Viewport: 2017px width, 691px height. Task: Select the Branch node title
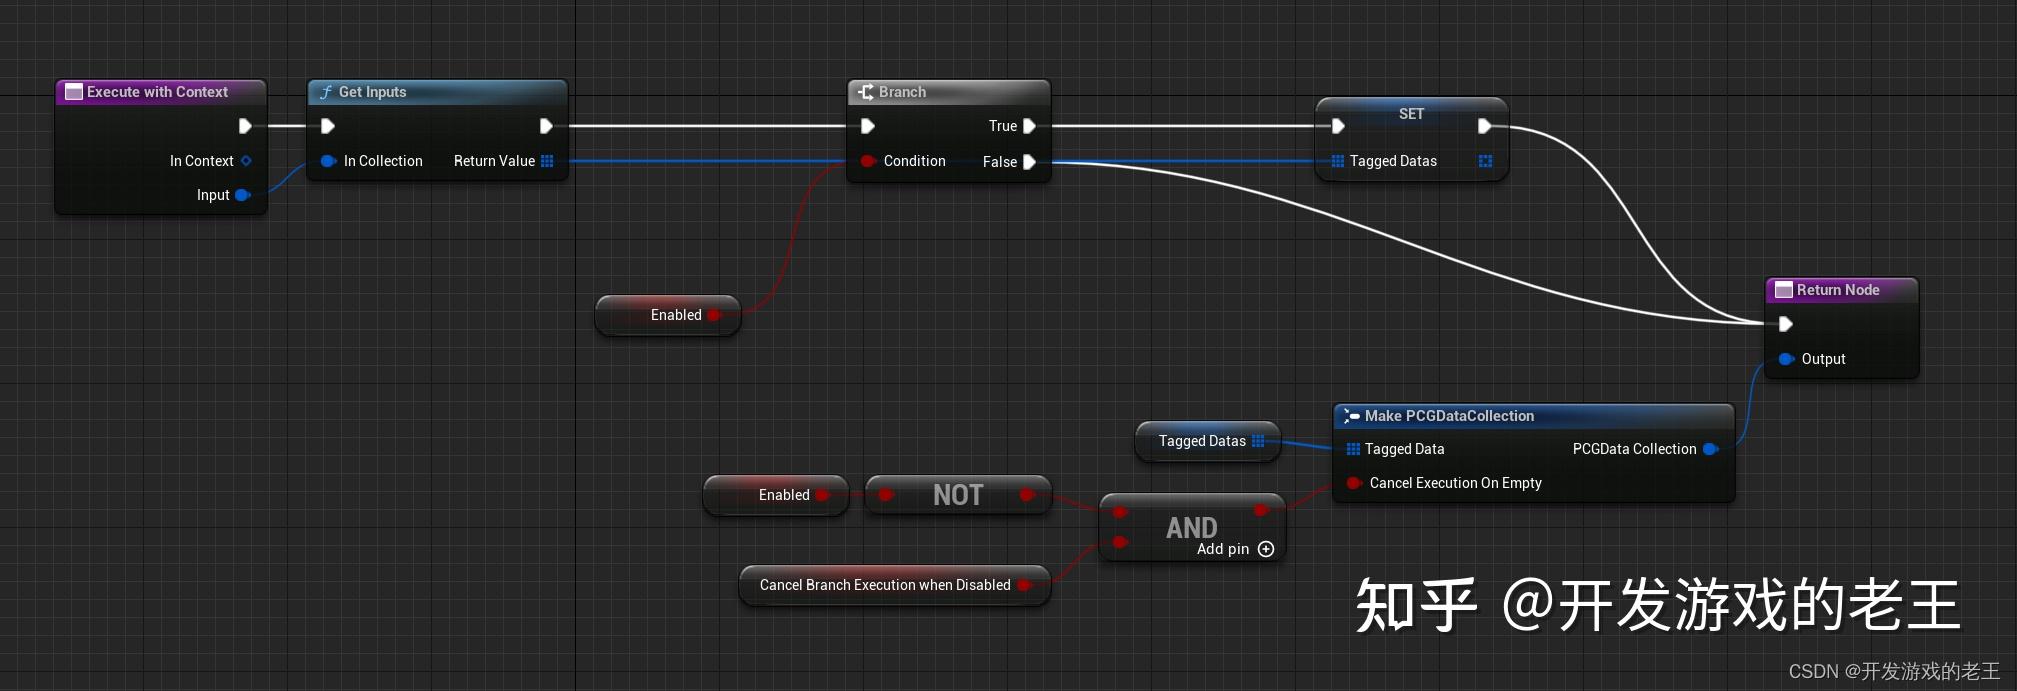tap(902, 92)
